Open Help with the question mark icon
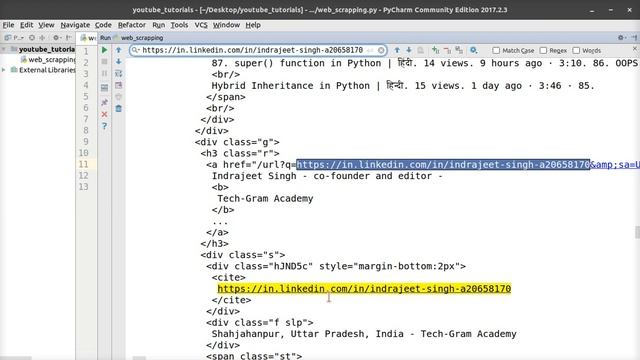This screenshot has width=640, height=360. 104,126
